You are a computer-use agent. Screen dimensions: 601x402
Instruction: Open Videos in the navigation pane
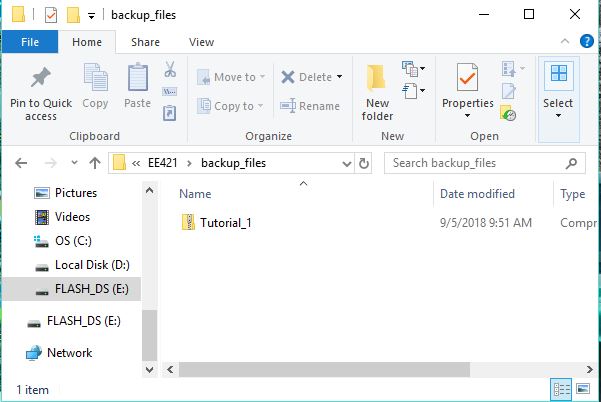[62, 217]
